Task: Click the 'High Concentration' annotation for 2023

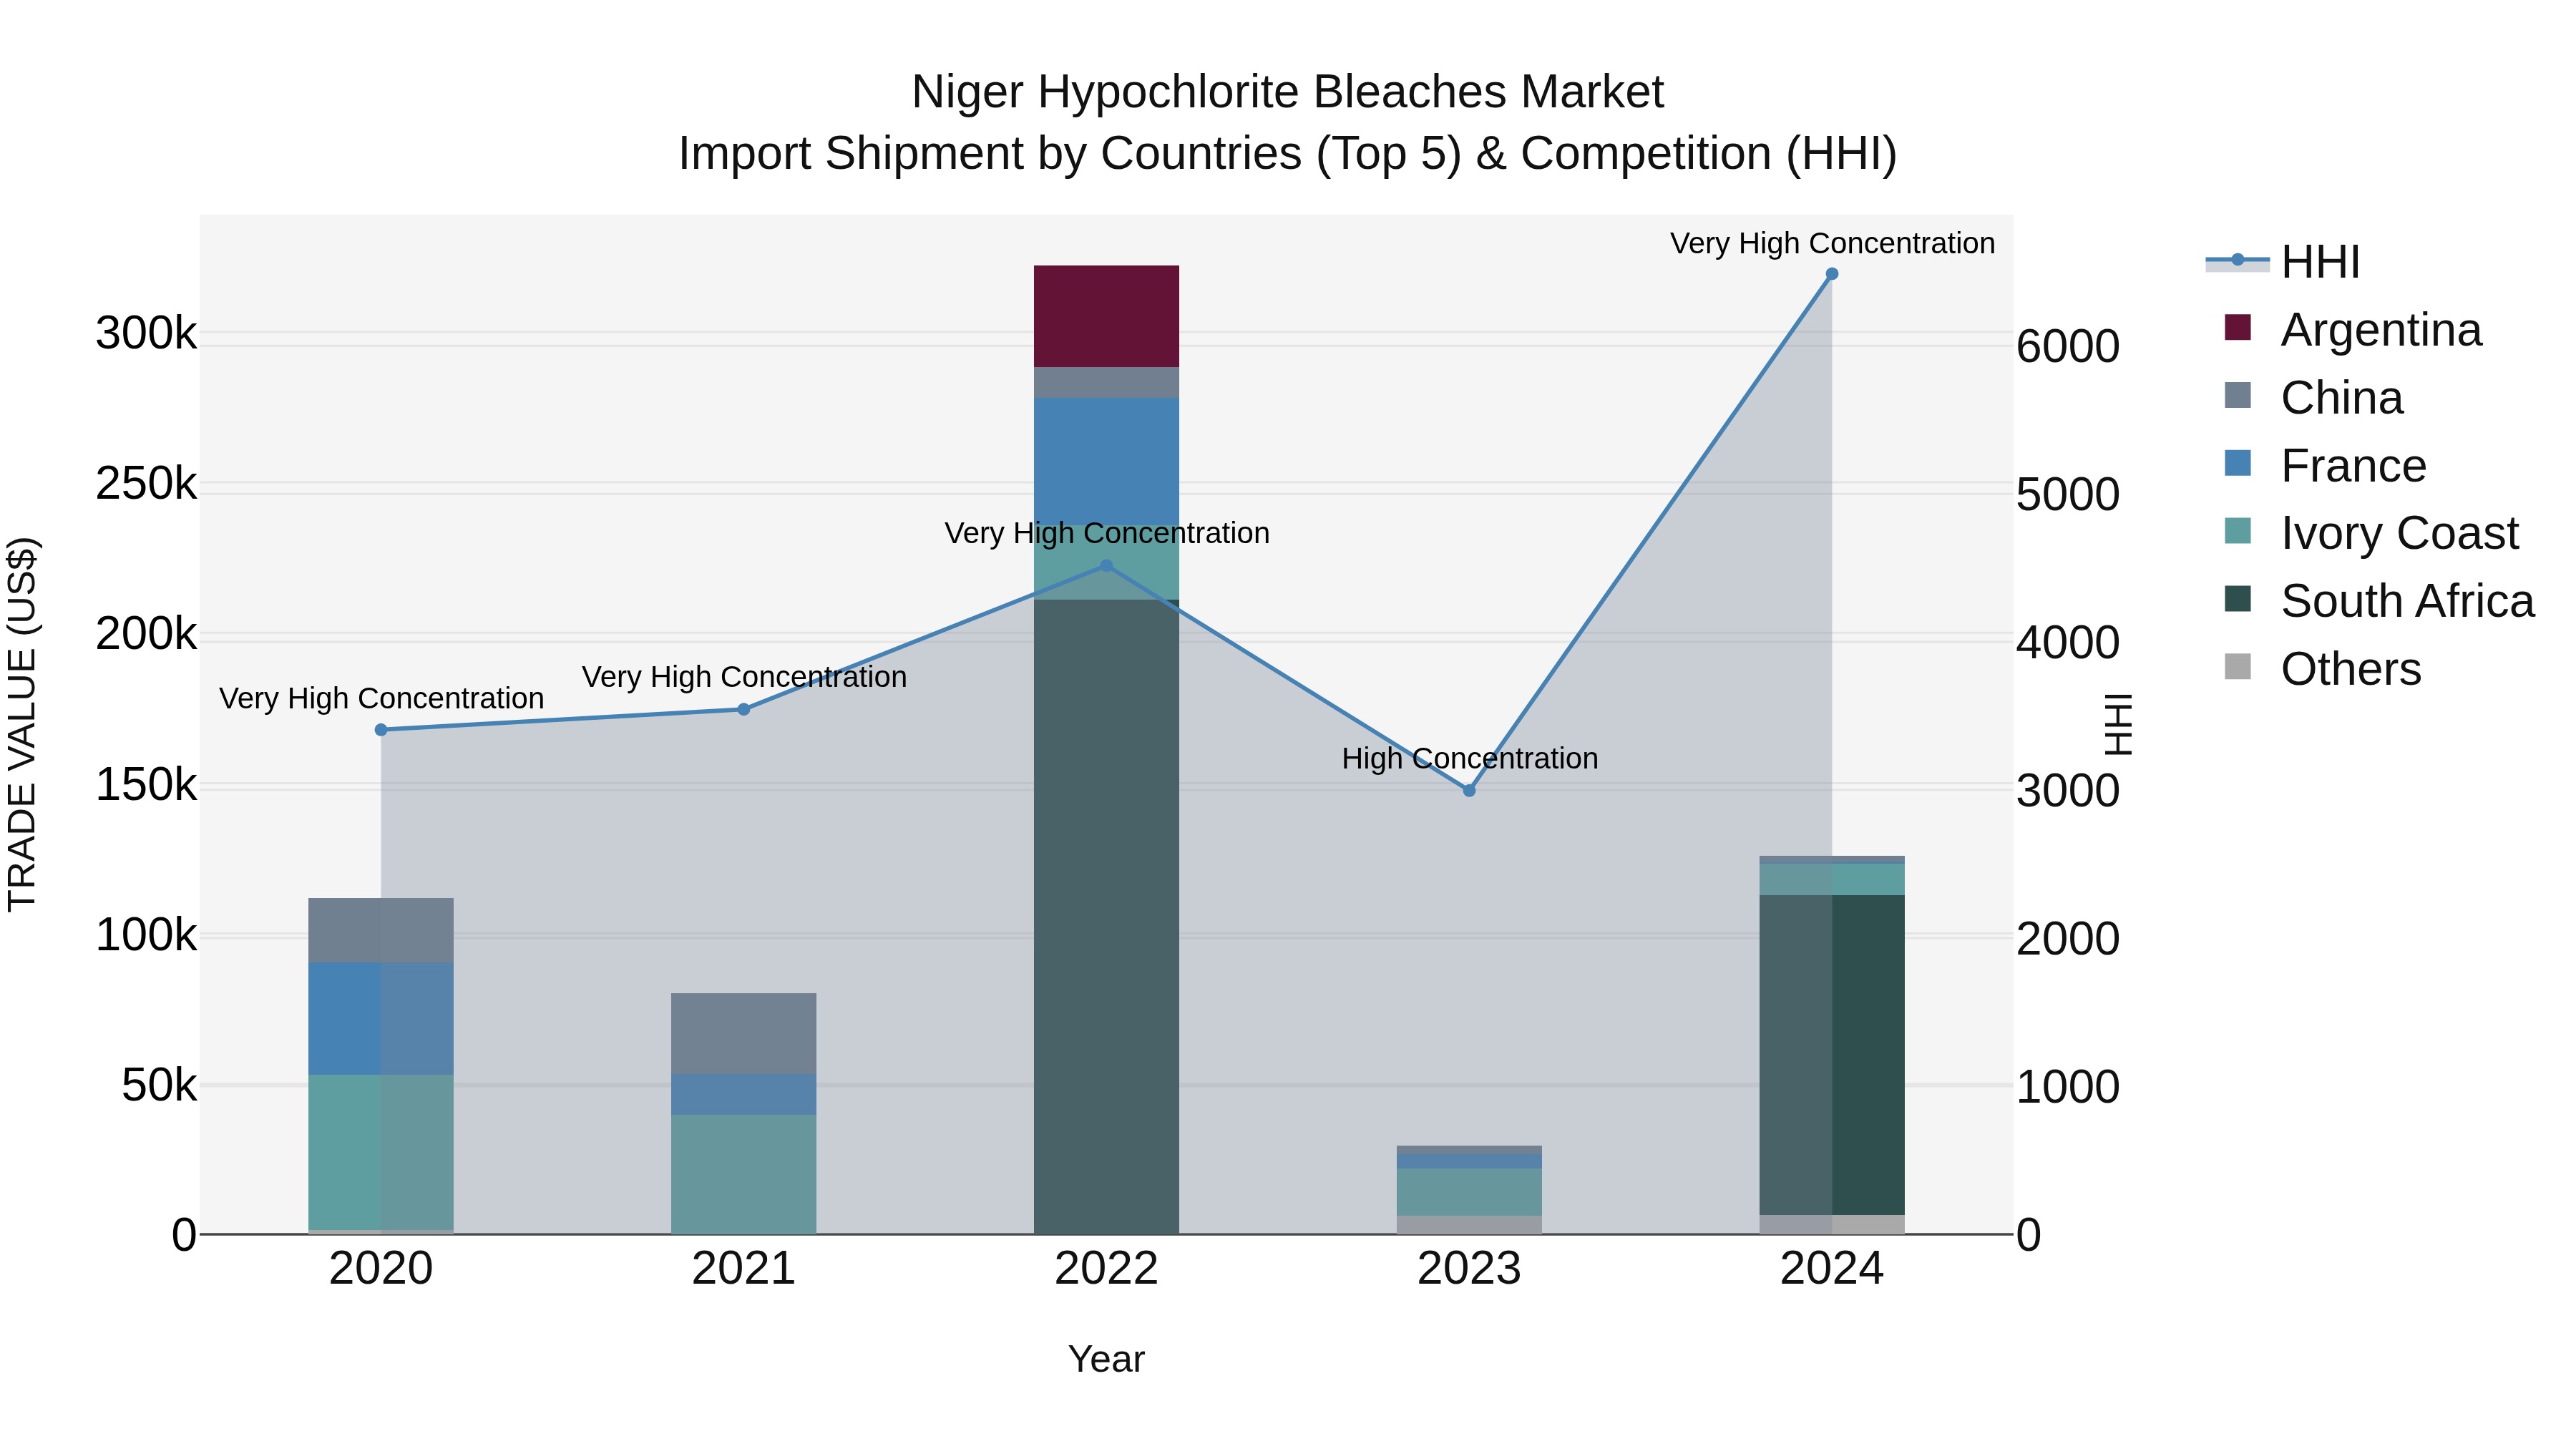Action: point(1470,759)
